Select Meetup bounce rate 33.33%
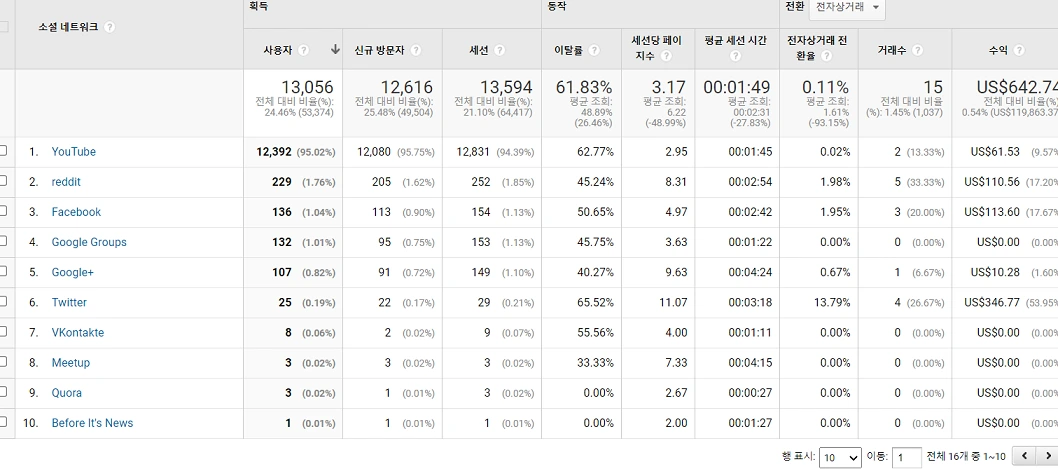 (595, 363)
